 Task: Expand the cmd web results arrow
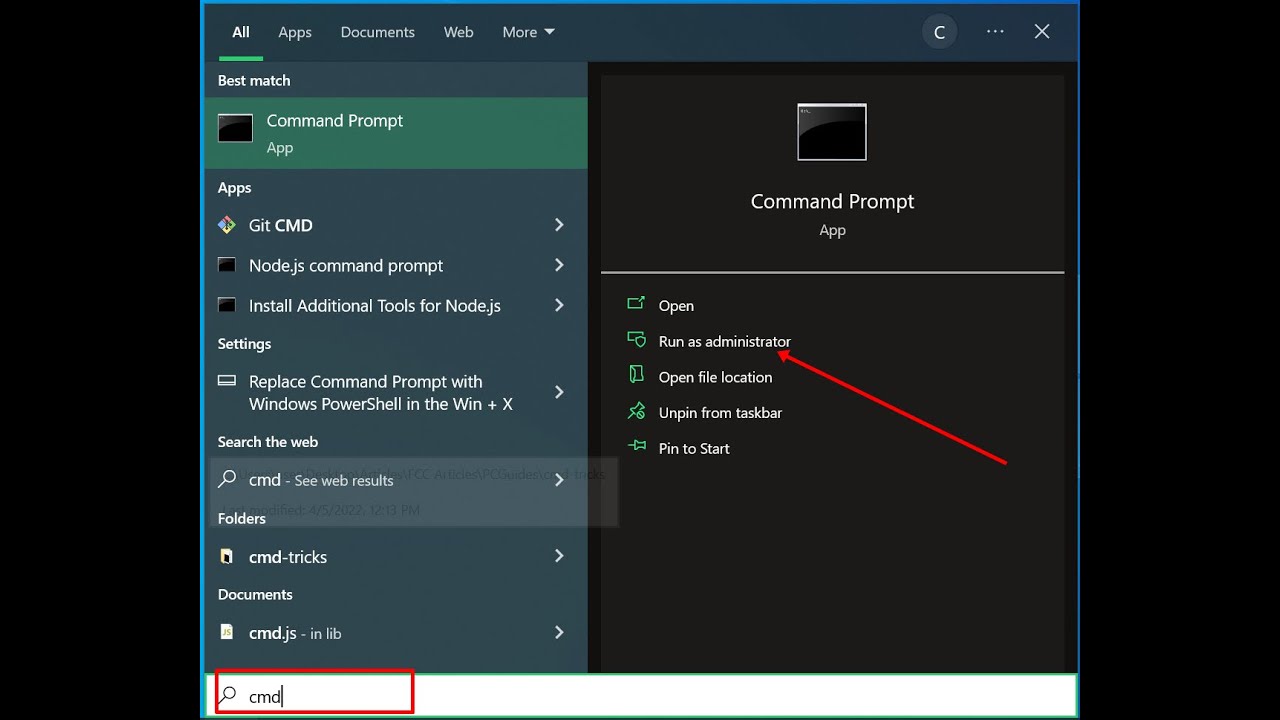click(x=559, y=479)
